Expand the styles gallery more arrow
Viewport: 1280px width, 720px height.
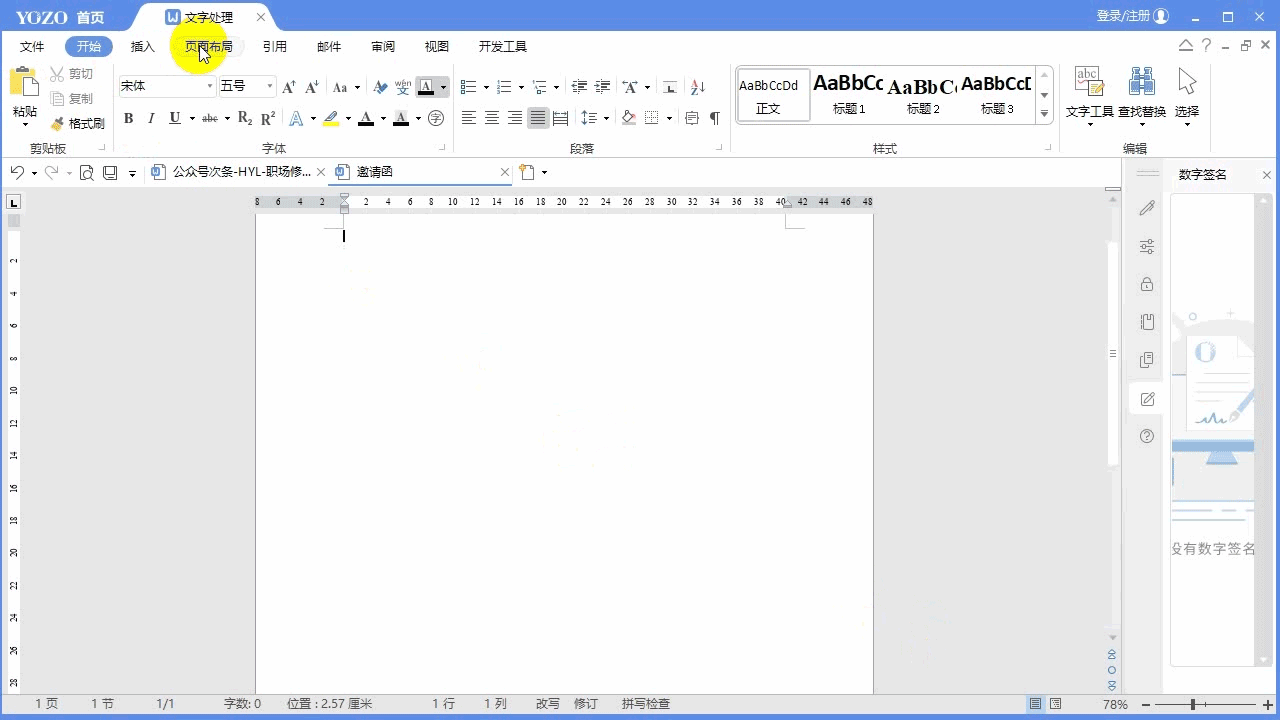pyautogui.click(x=1045, y=114)
